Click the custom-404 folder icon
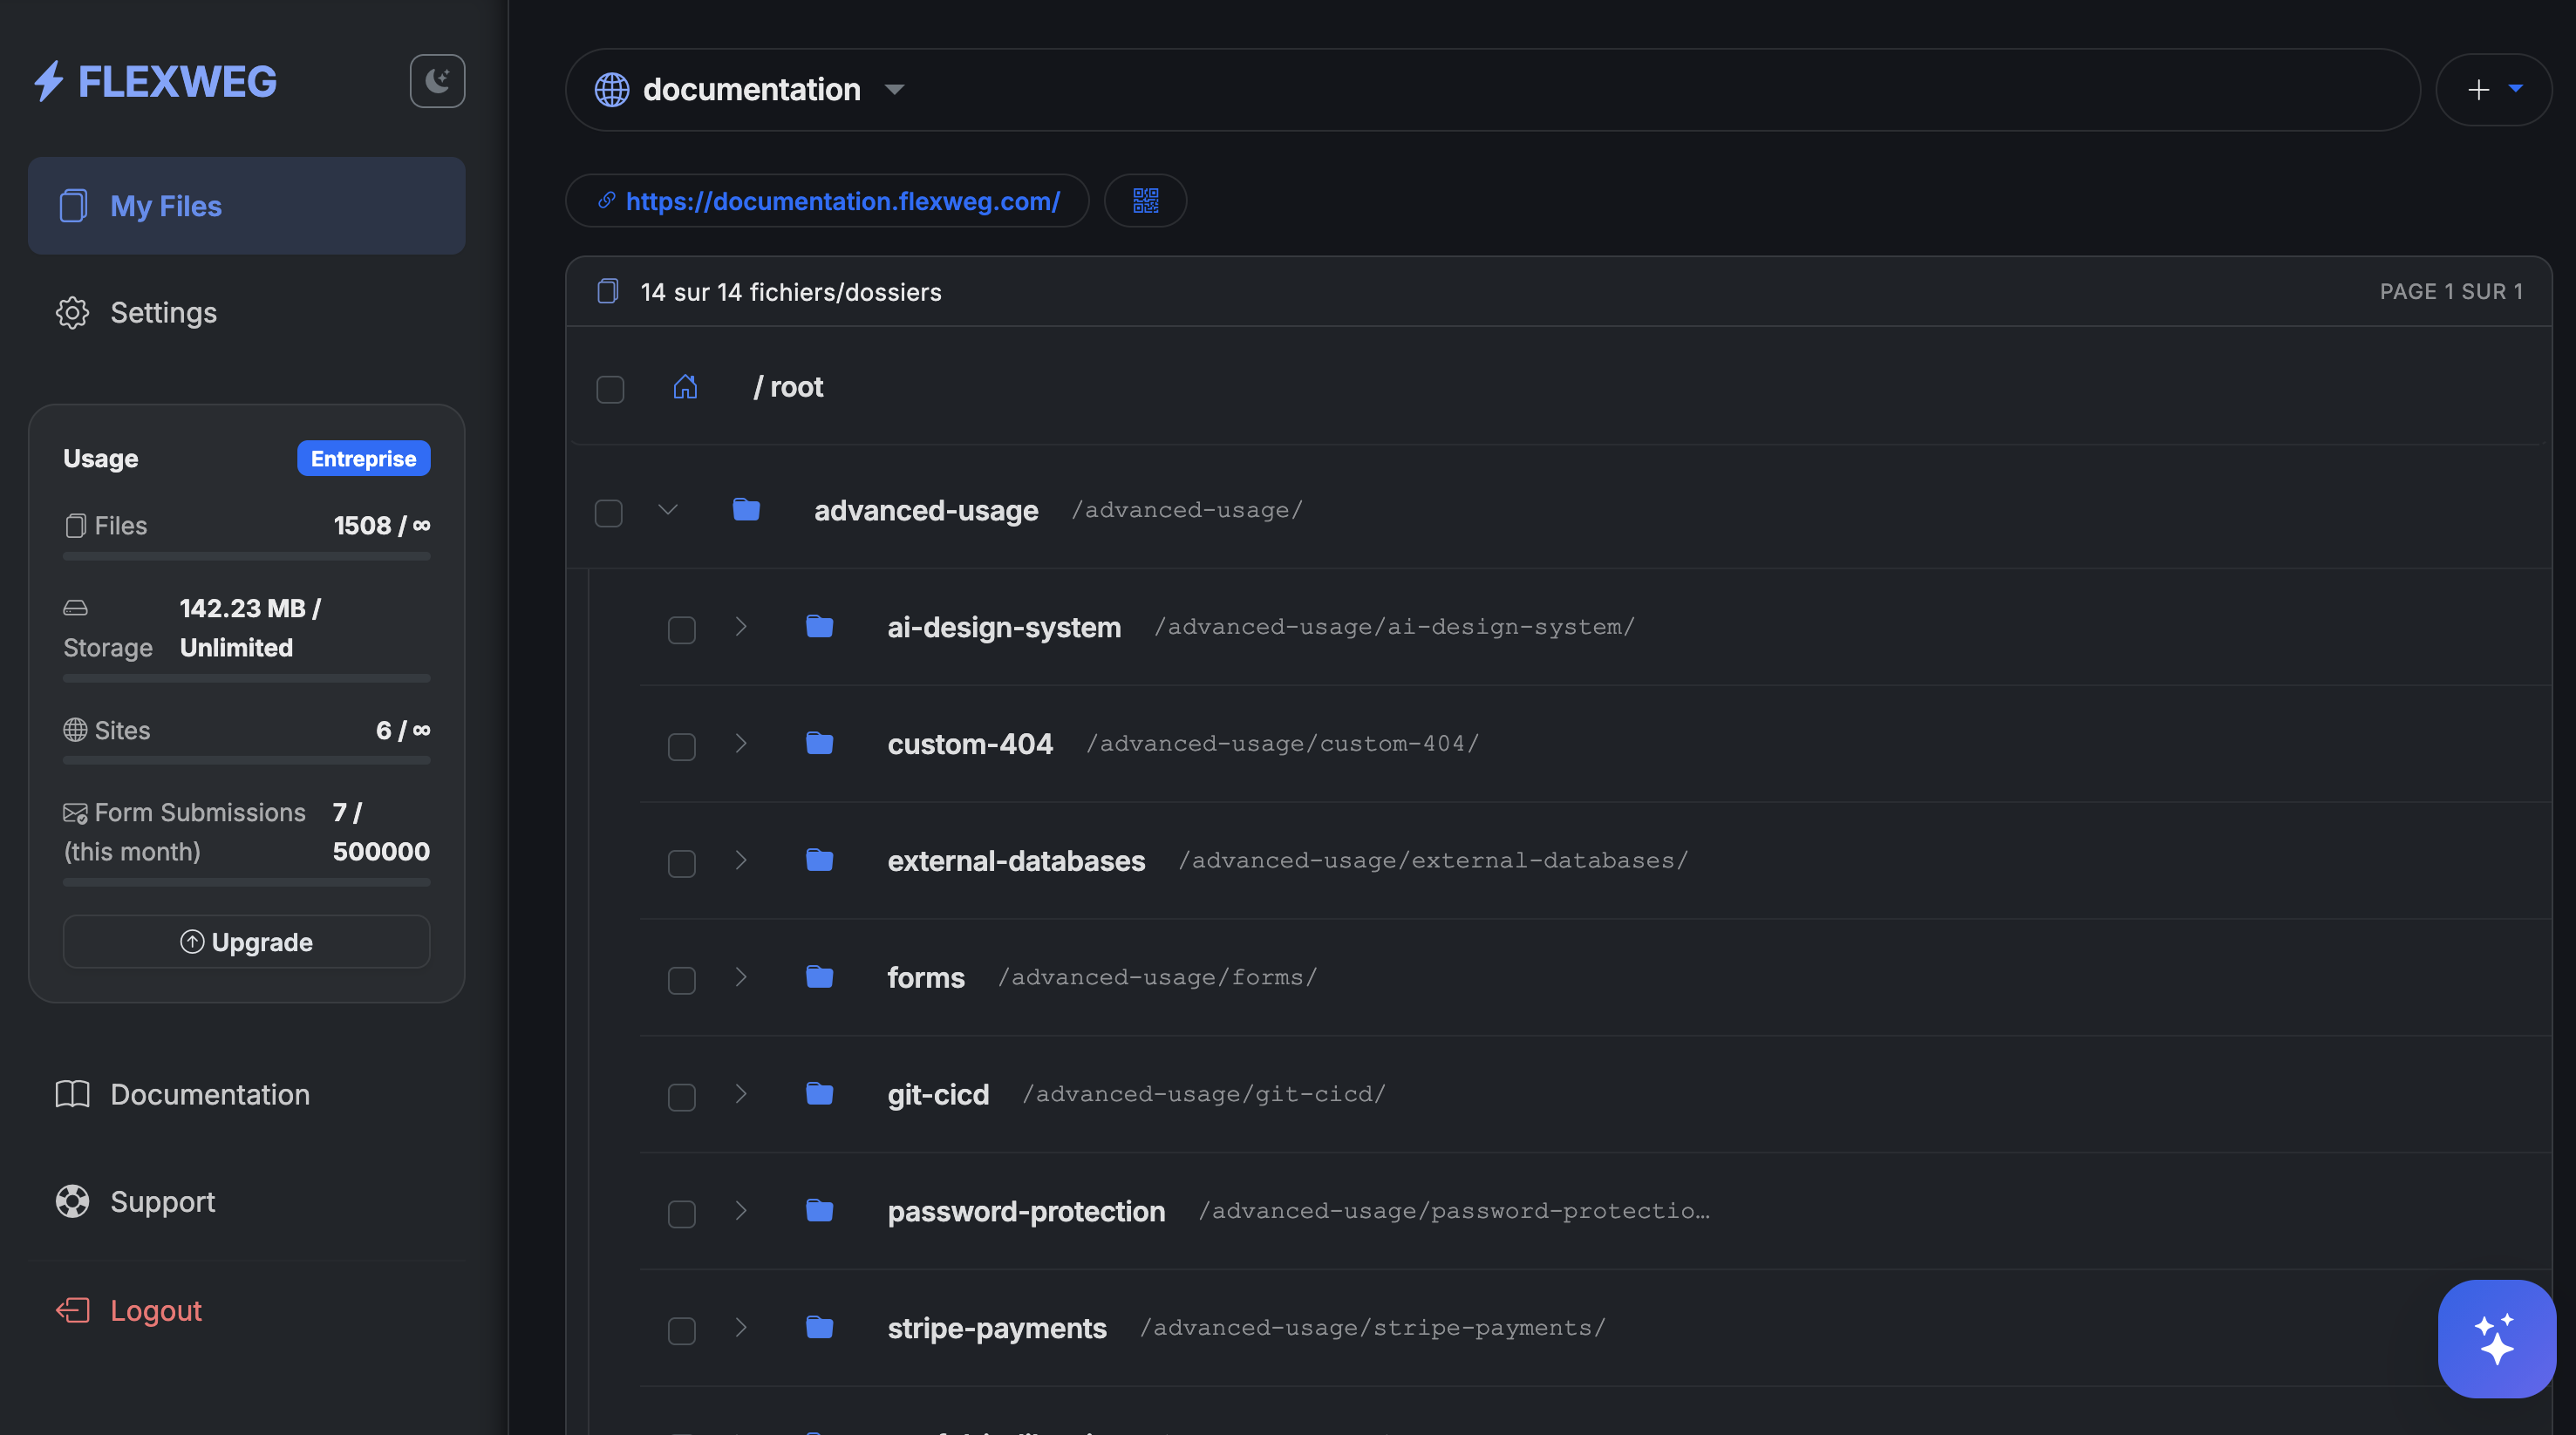The image size is (2576, 1435). tap(820, 744)
